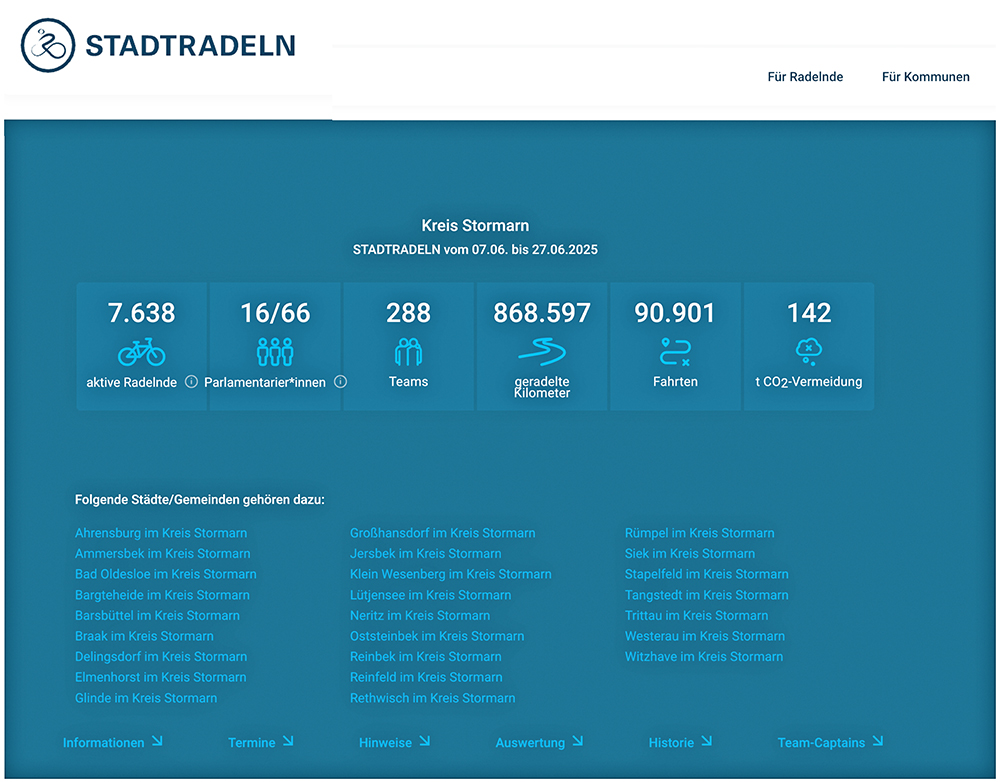Open Siek im Kreis Stormarn
The width and height of the screenshot is (1000, 782).
[x=689, y=553]
